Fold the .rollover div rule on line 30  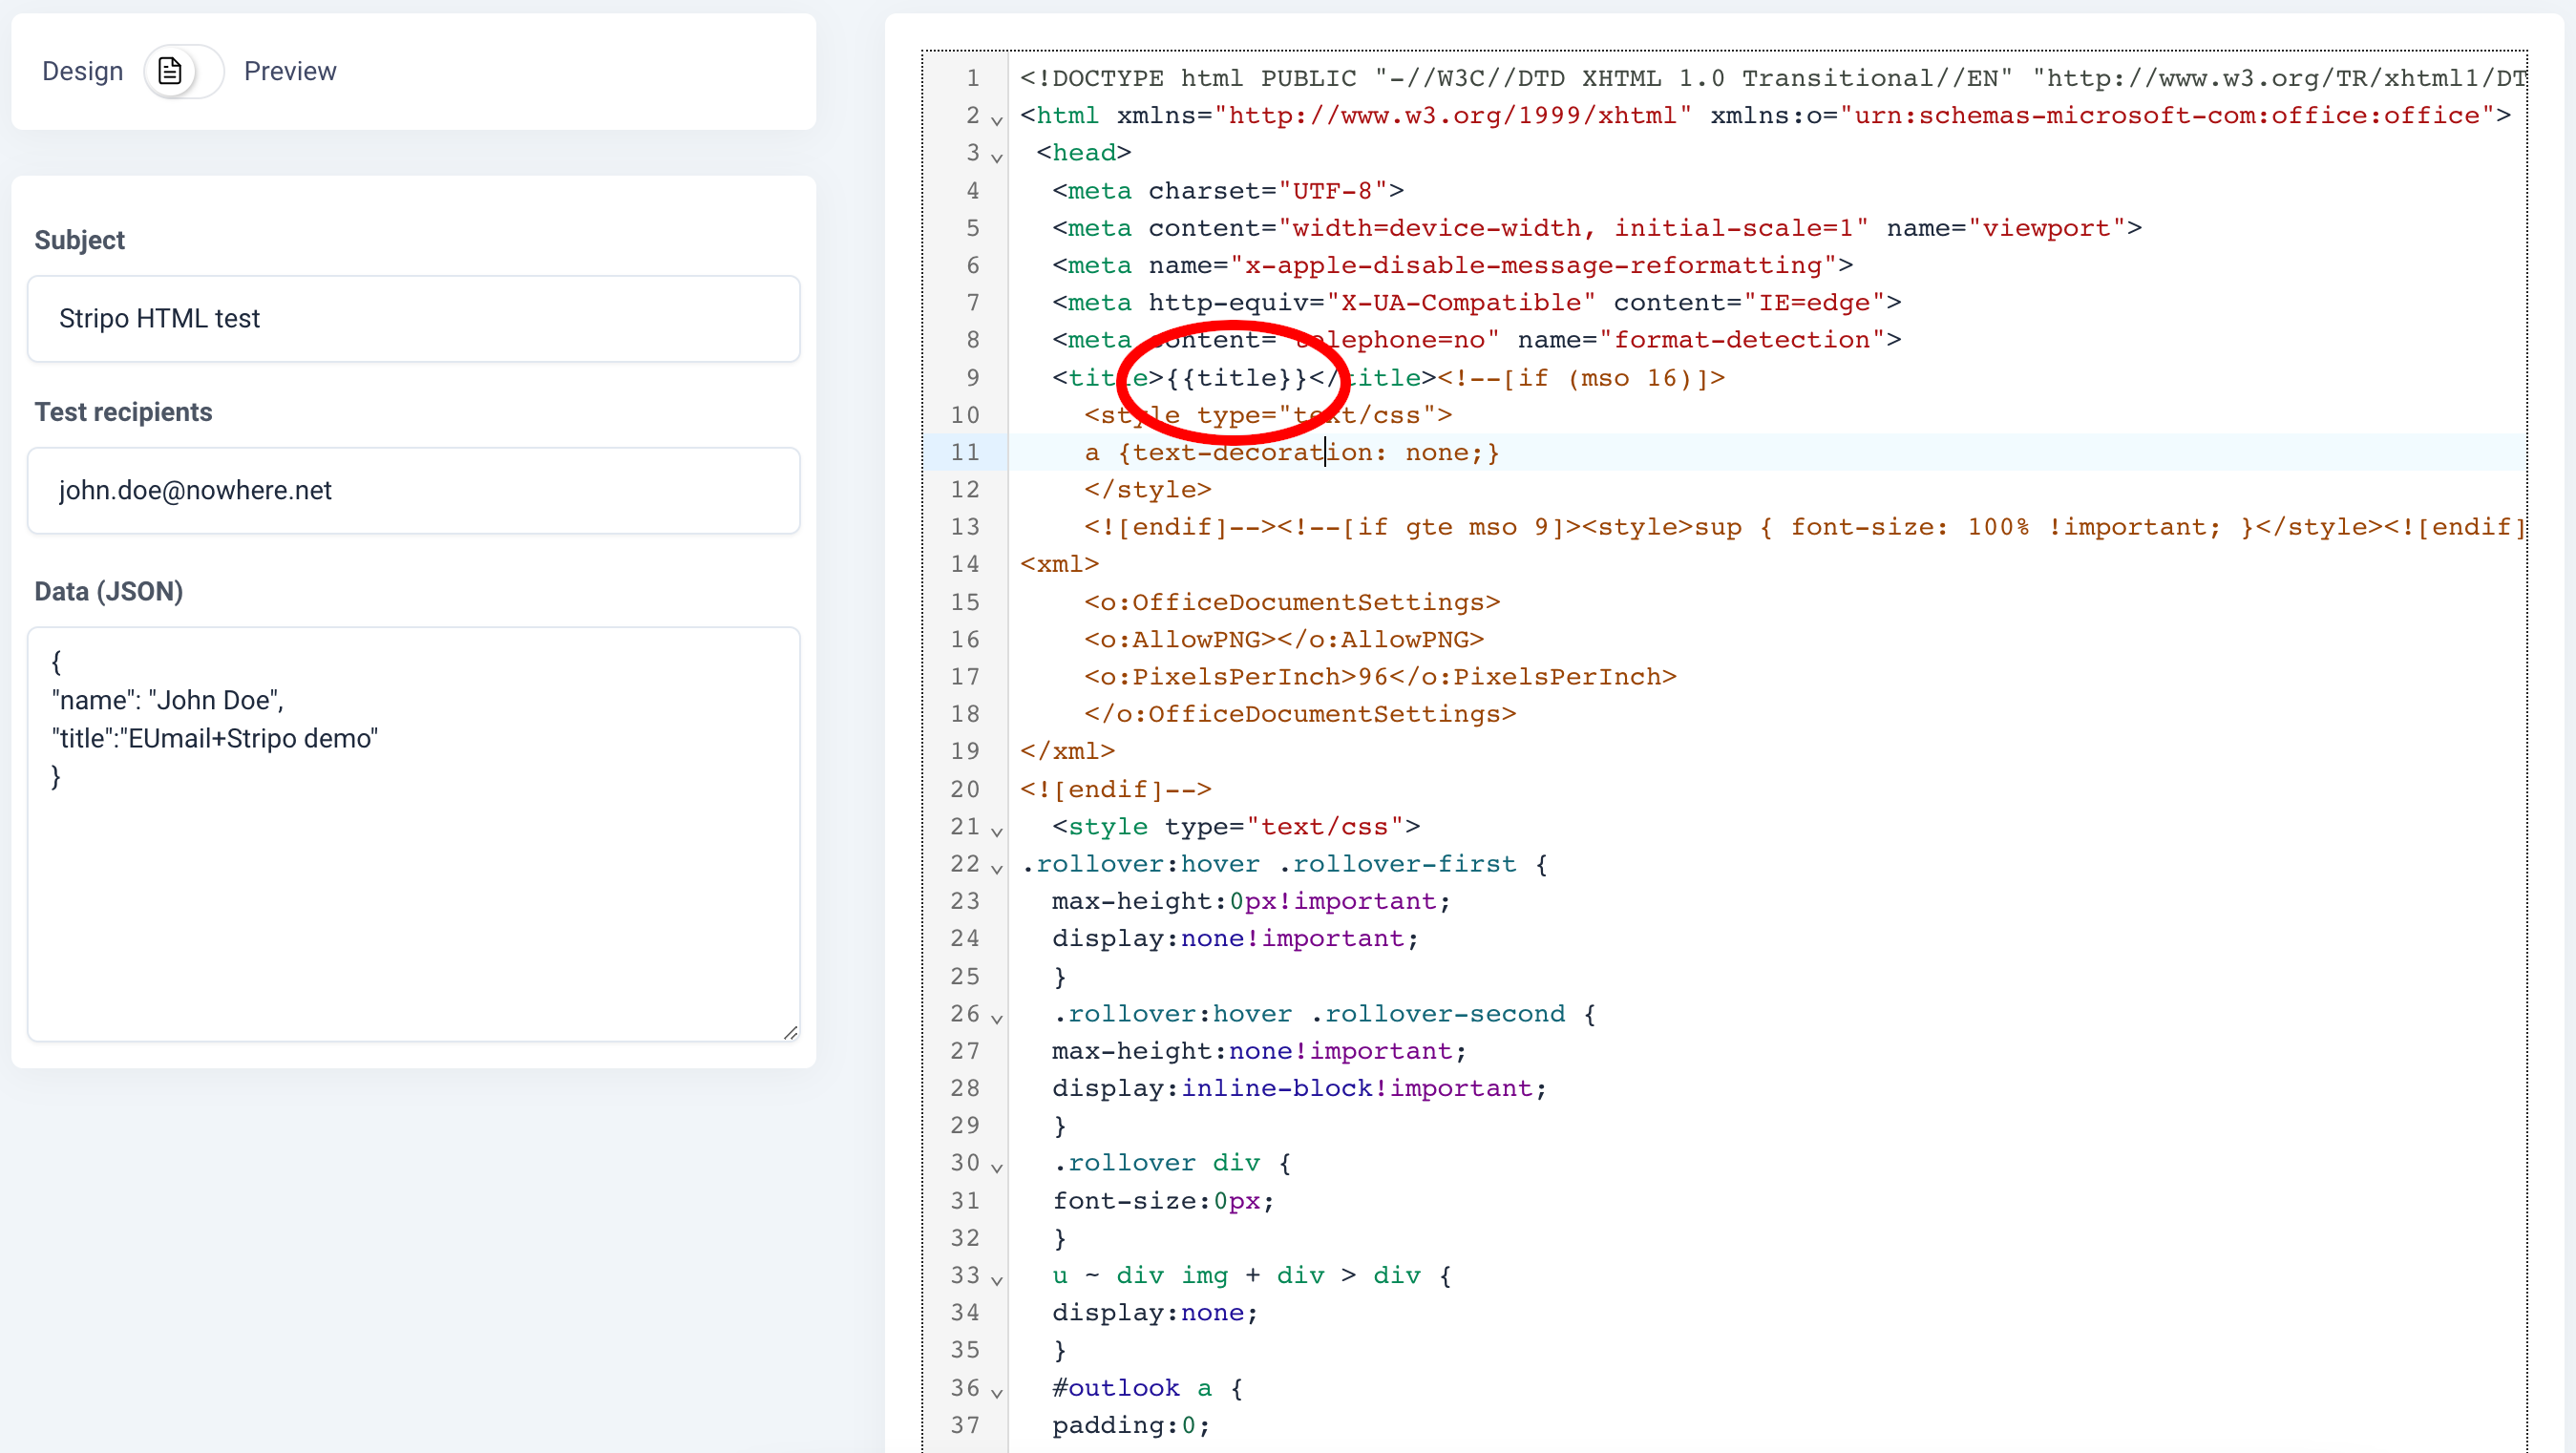tap(997, 1167)
